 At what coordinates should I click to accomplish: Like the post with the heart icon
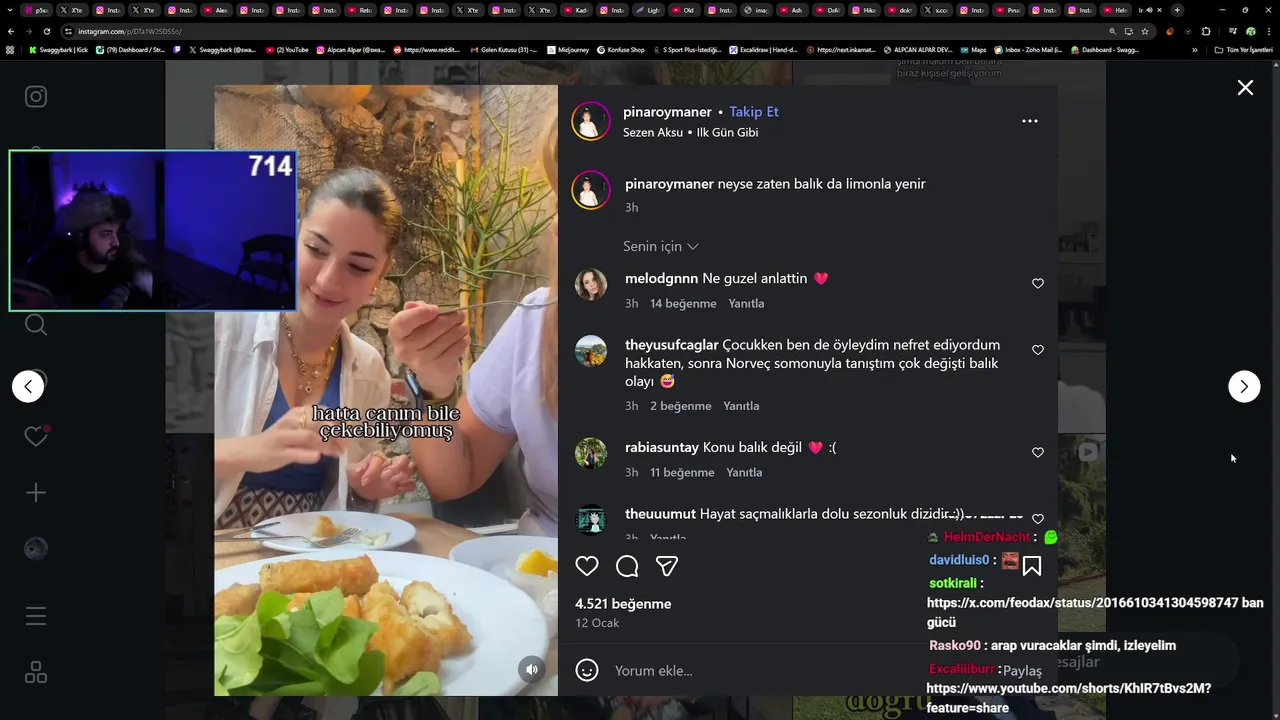point(587,567)
